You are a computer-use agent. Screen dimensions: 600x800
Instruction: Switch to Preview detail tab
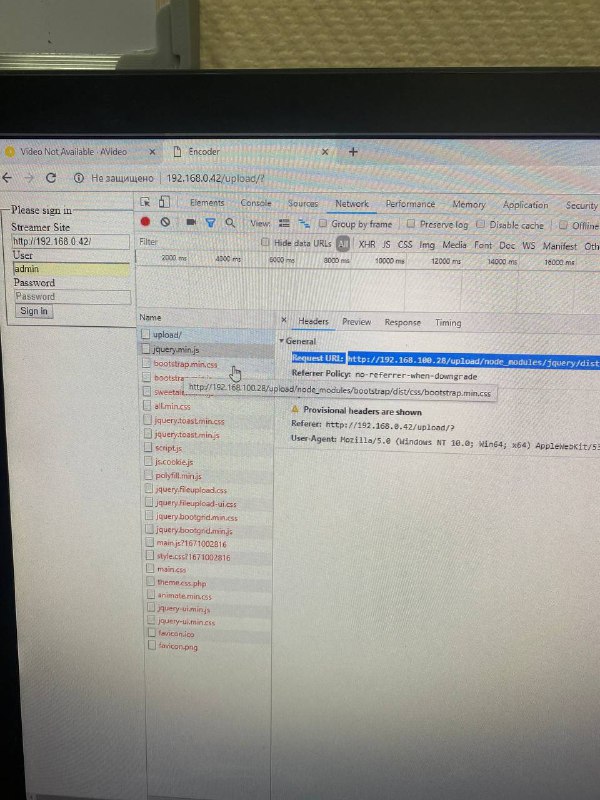click(356, 322)
